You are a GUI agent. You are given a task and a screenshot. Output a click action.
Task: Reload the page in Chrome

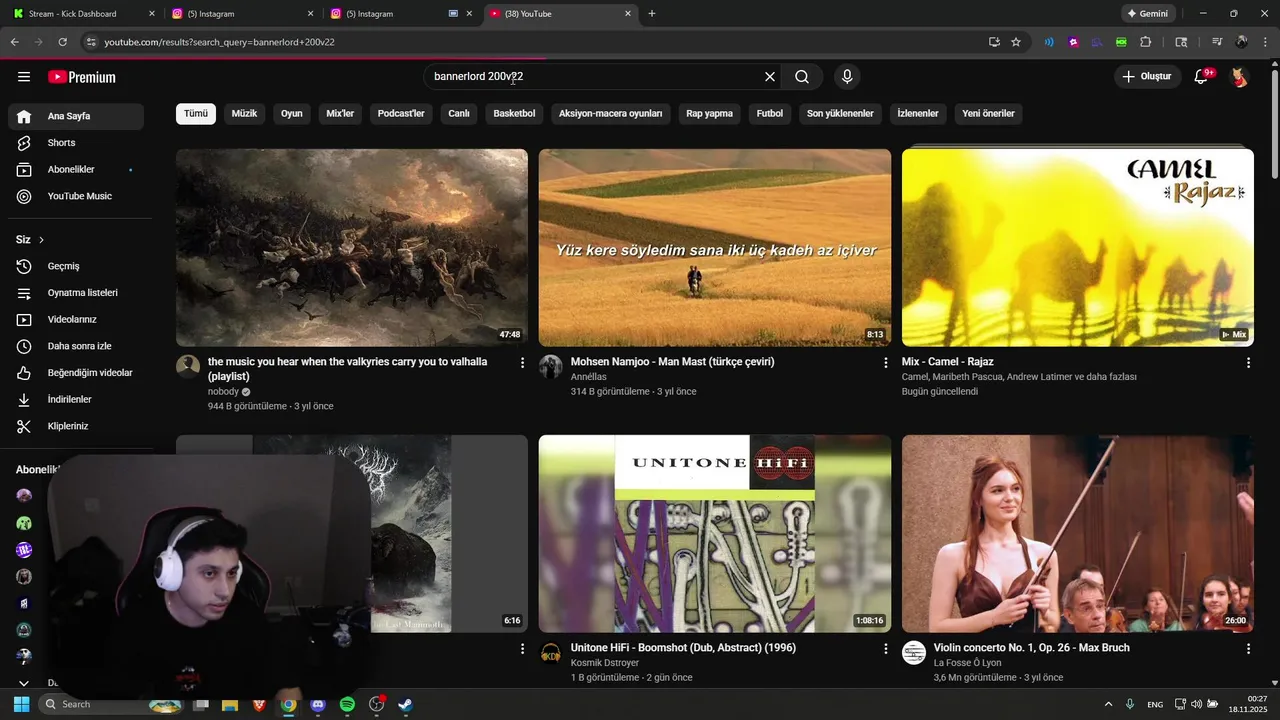tap(62, 42)
